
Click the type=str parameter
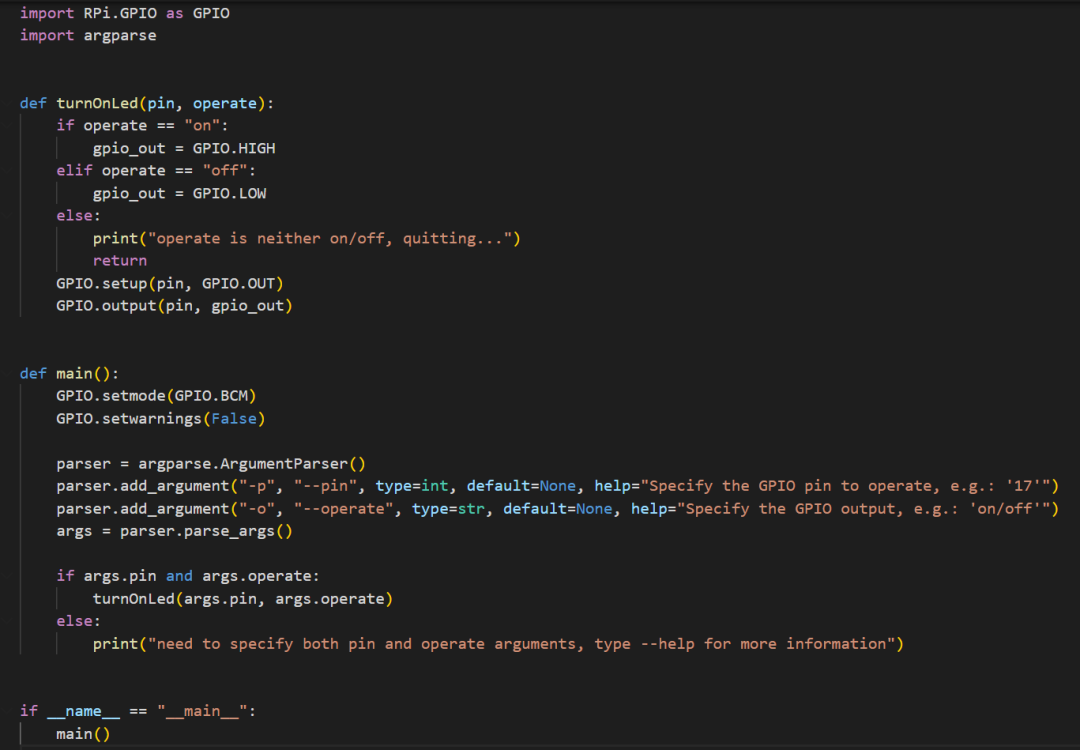pos(448,508)
